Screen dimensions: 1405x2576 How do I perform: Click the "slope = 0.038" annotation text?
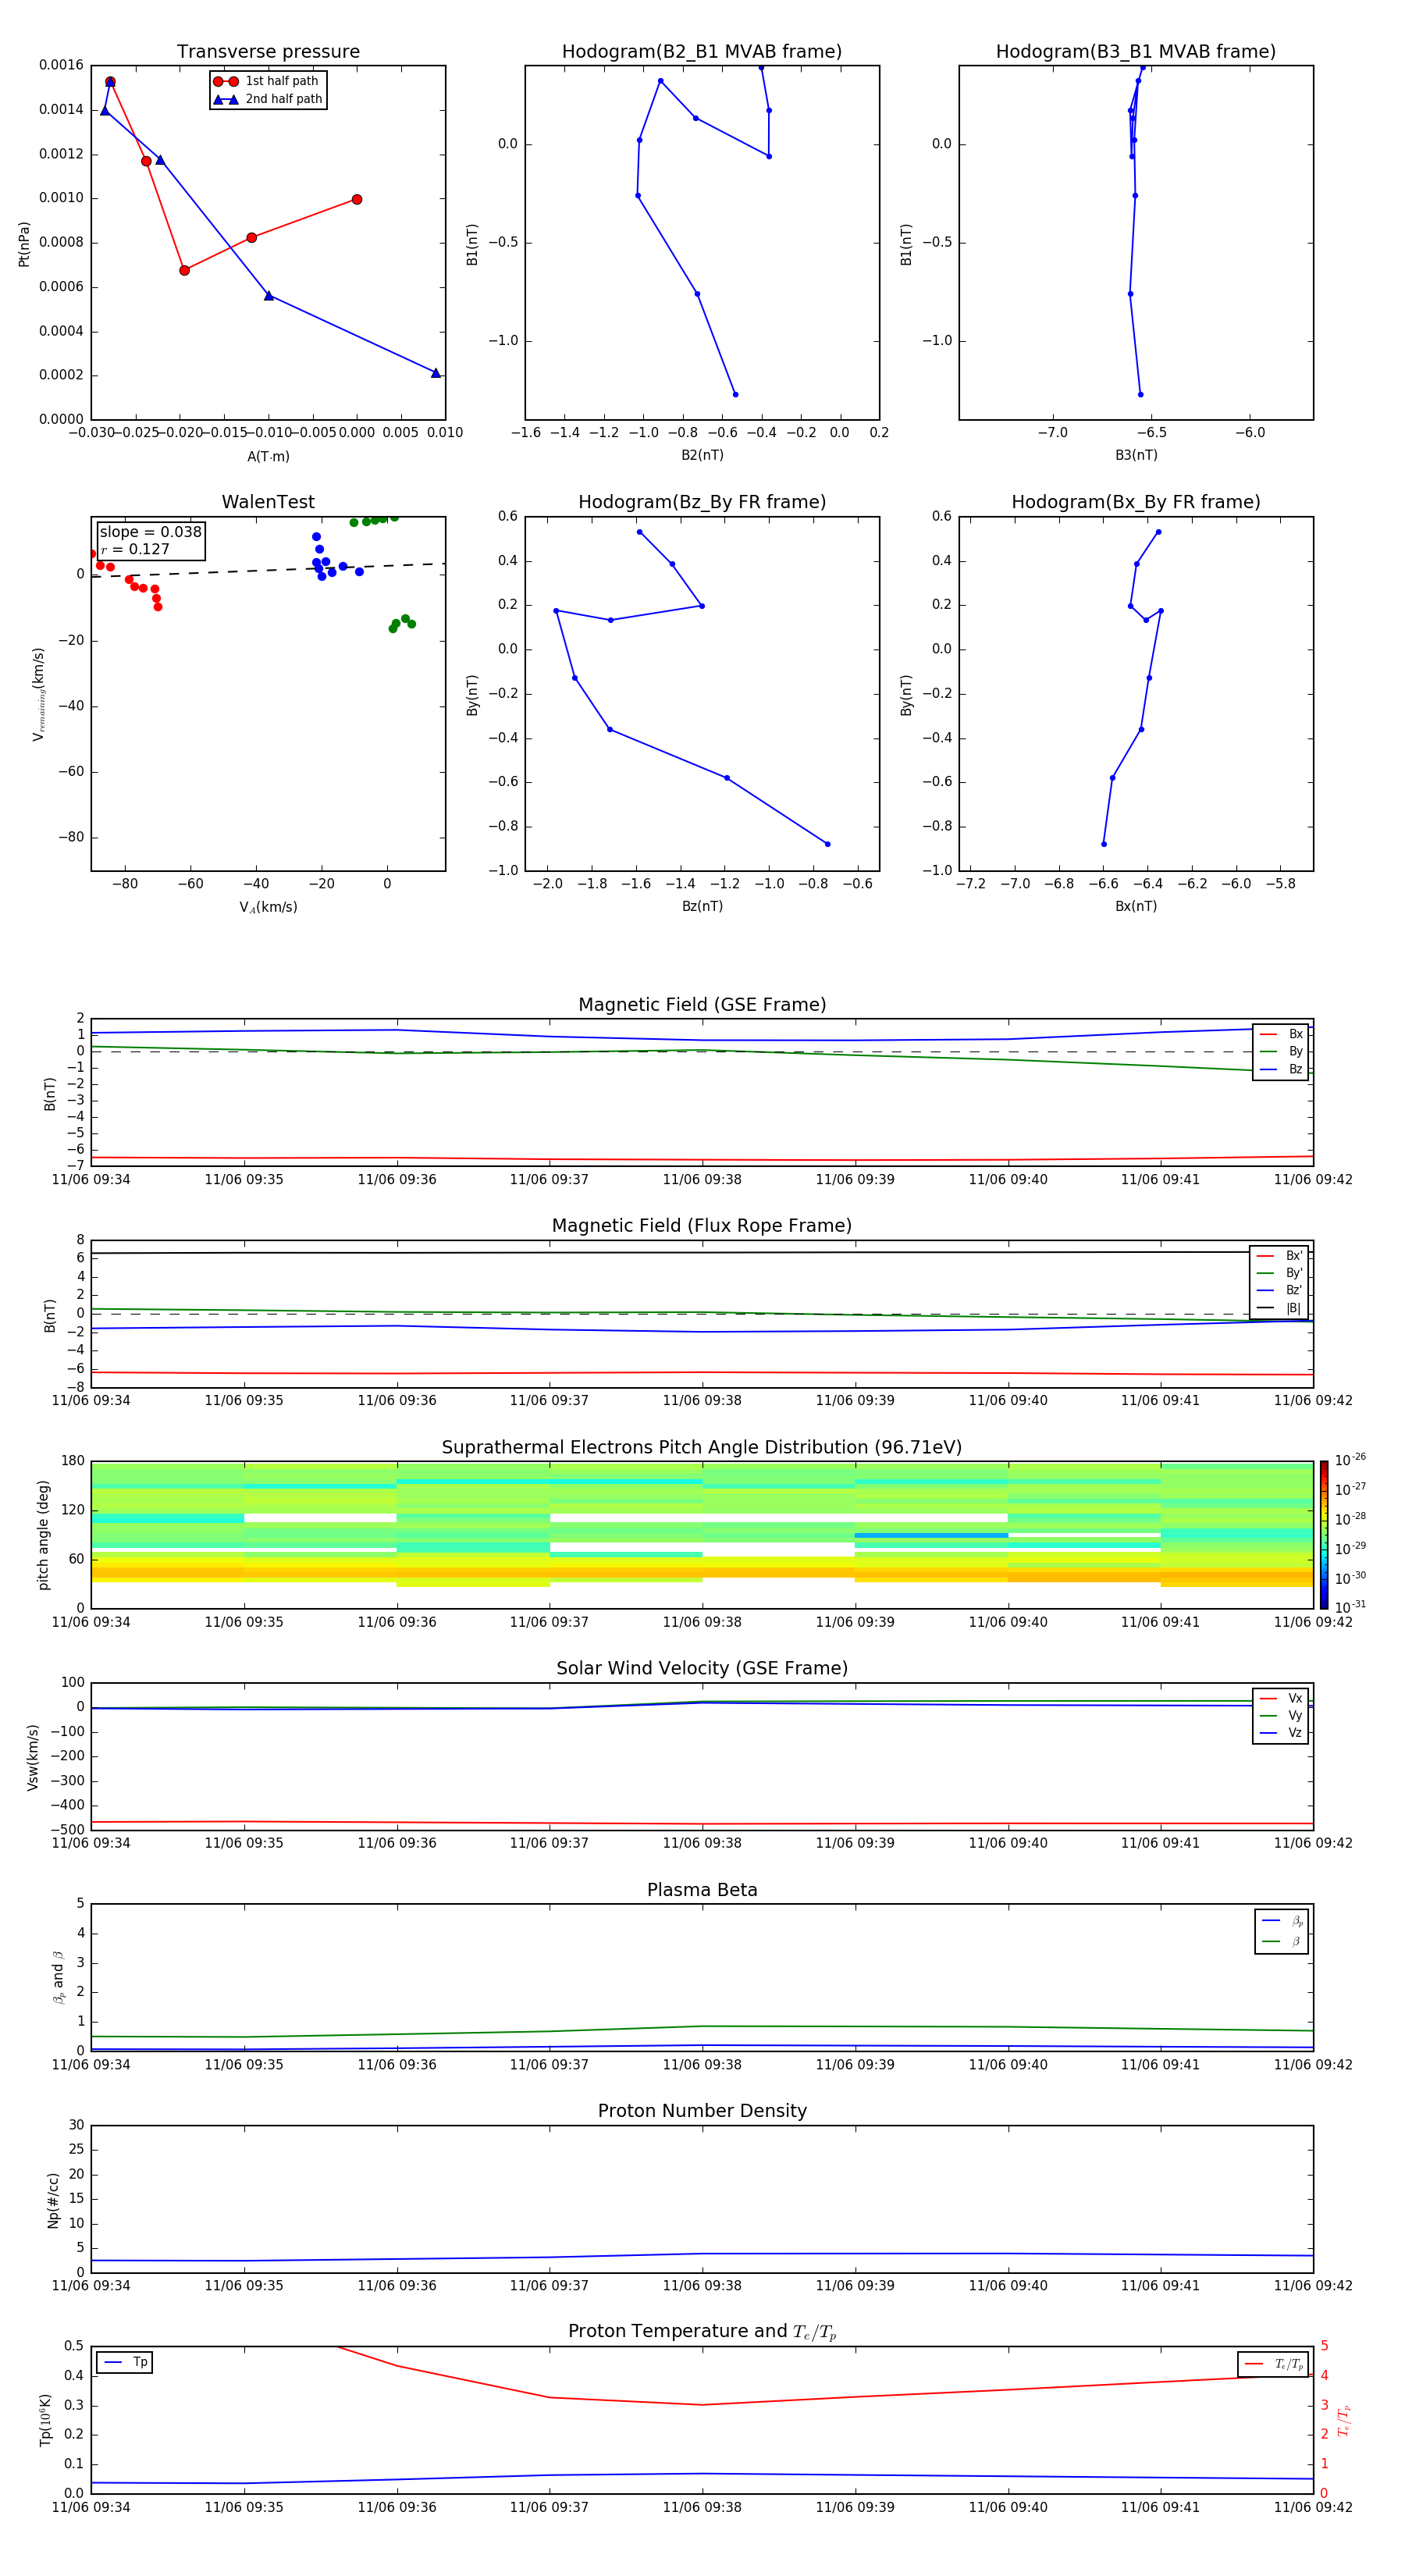150,532
